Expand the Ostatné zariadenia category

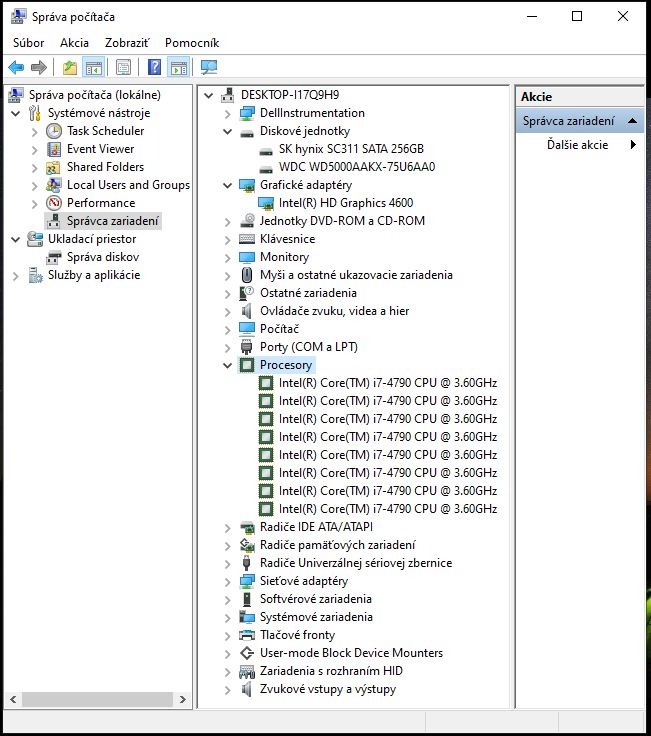click(x=228, y=294)
